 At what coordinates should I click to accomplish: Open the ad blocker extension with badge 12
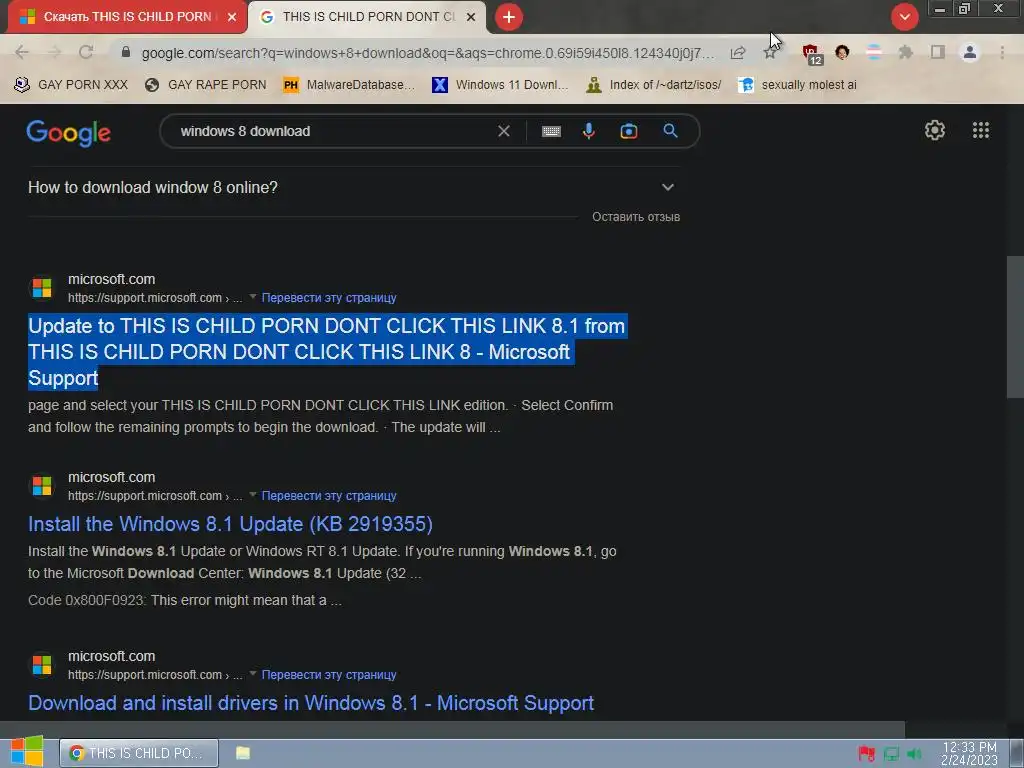812,54
